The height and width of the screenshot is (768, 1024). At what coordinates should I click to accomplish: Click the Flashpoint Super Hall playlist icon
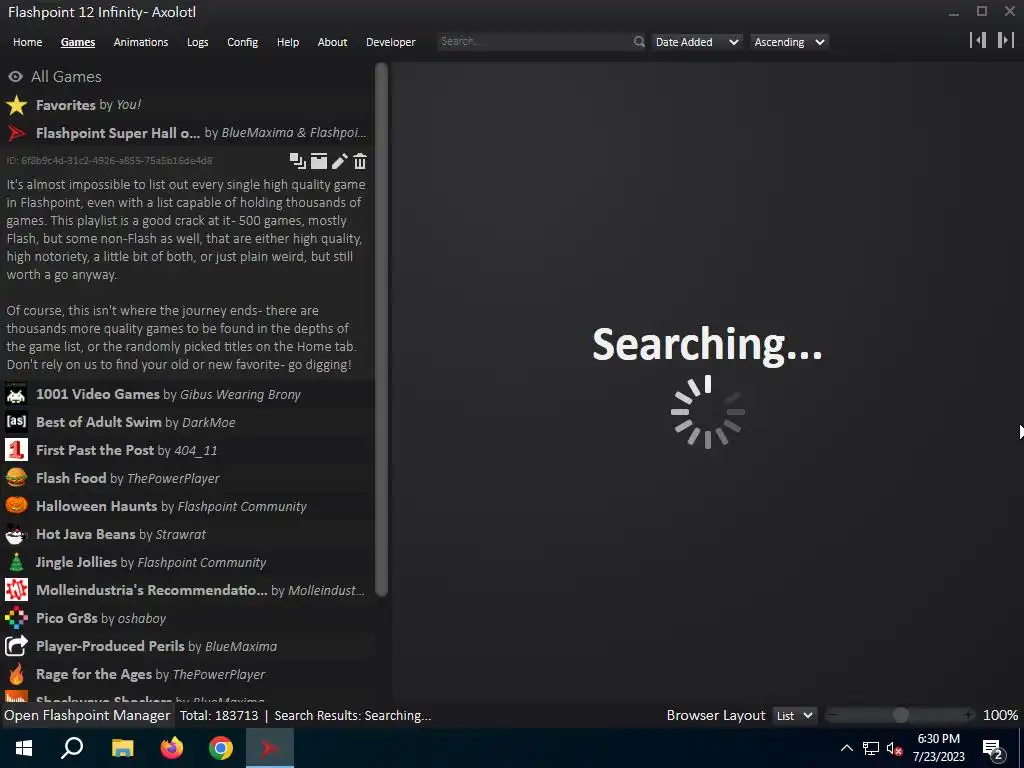click(x=16, y=133)
